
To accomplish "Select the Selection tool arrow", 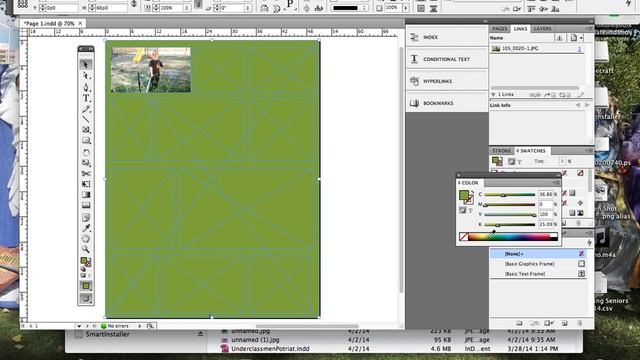I will (86, 64).
